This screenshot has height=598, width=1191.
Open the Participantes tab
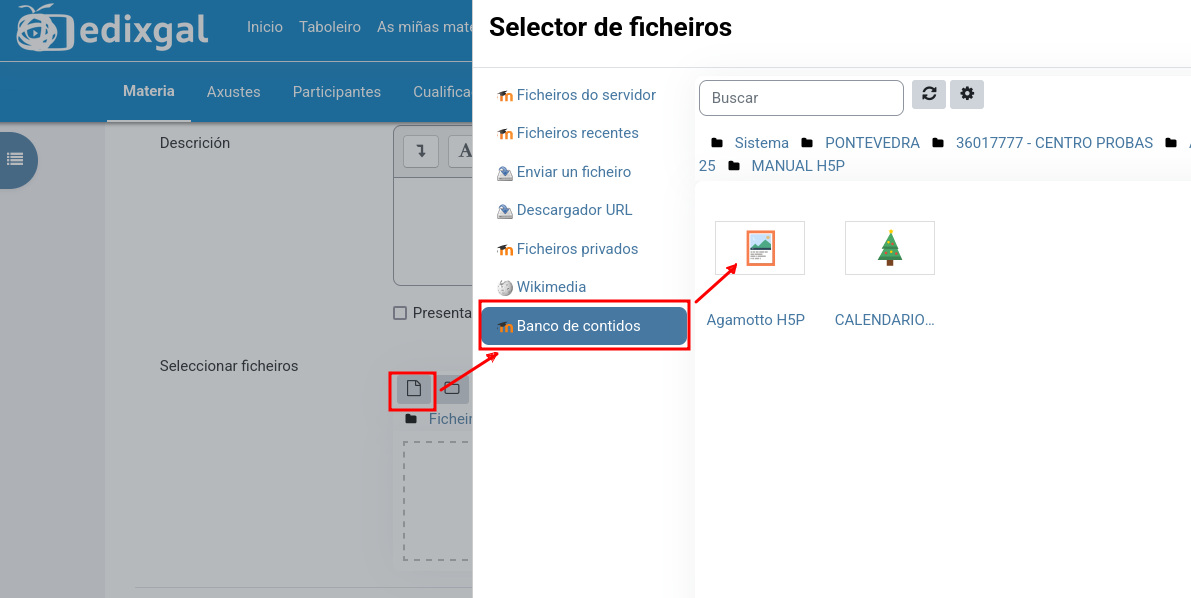[x=336, y=92]
